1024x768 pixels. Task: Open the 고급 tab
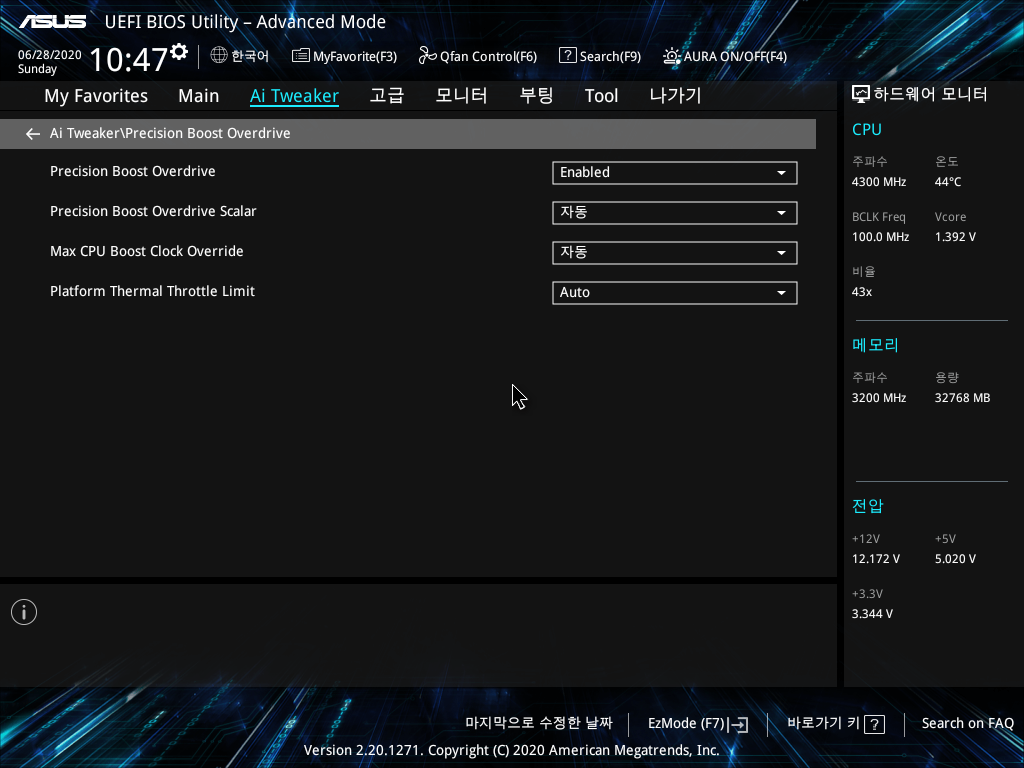[x=387, y=96]
